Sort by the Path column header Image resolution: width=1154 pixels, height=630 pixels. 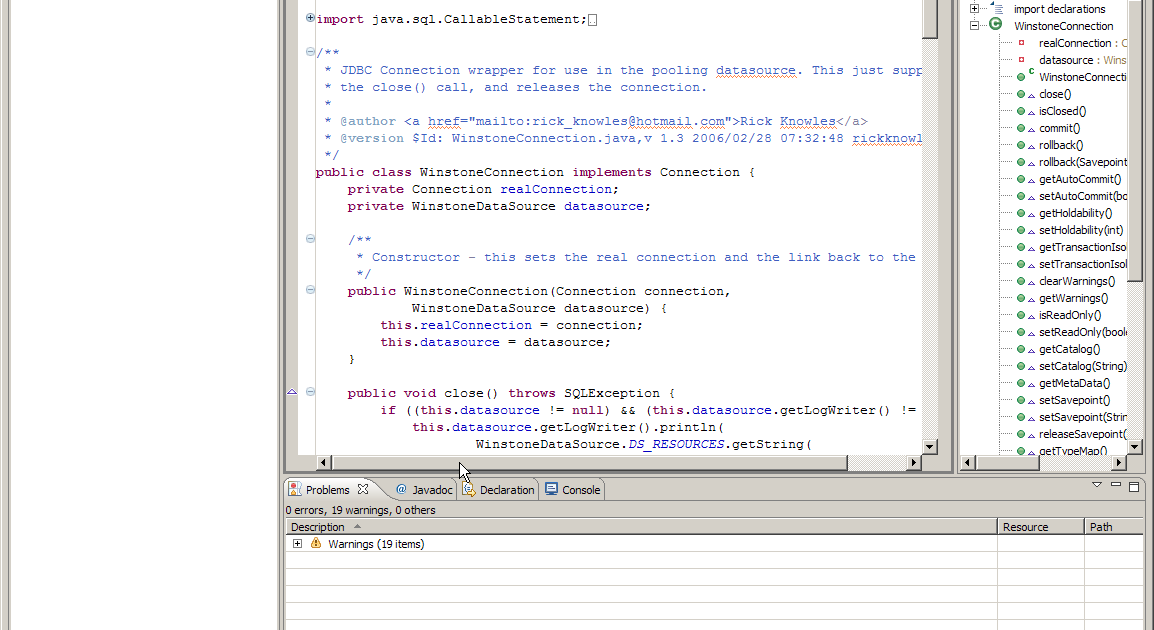[1114, 527]
